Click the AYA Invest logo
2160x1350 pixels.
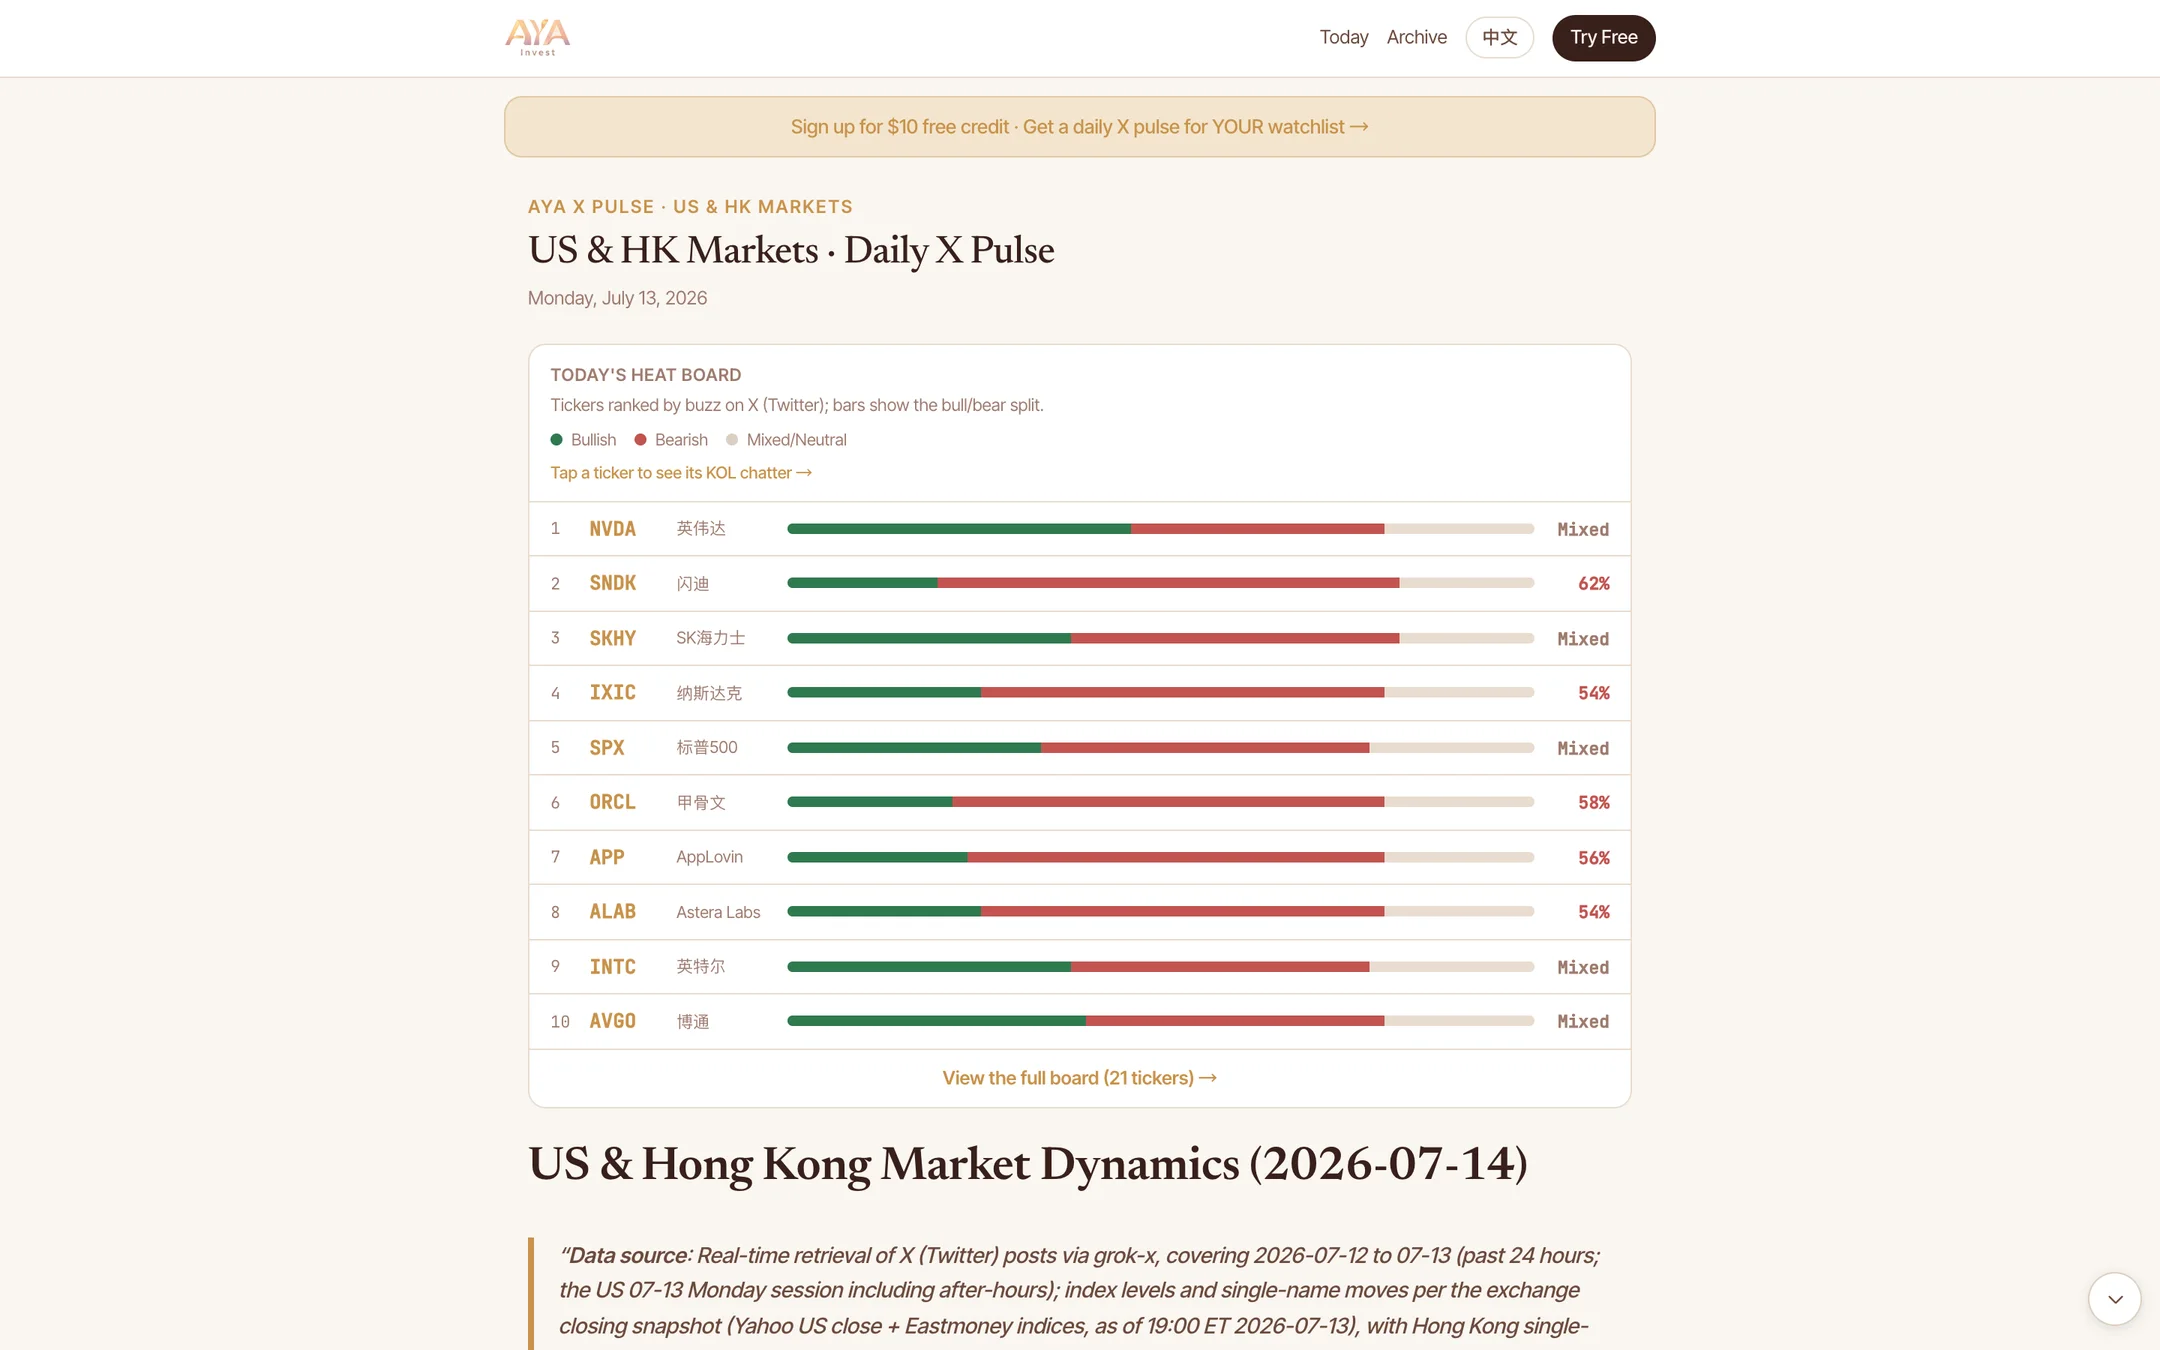(x=538, y=37)
